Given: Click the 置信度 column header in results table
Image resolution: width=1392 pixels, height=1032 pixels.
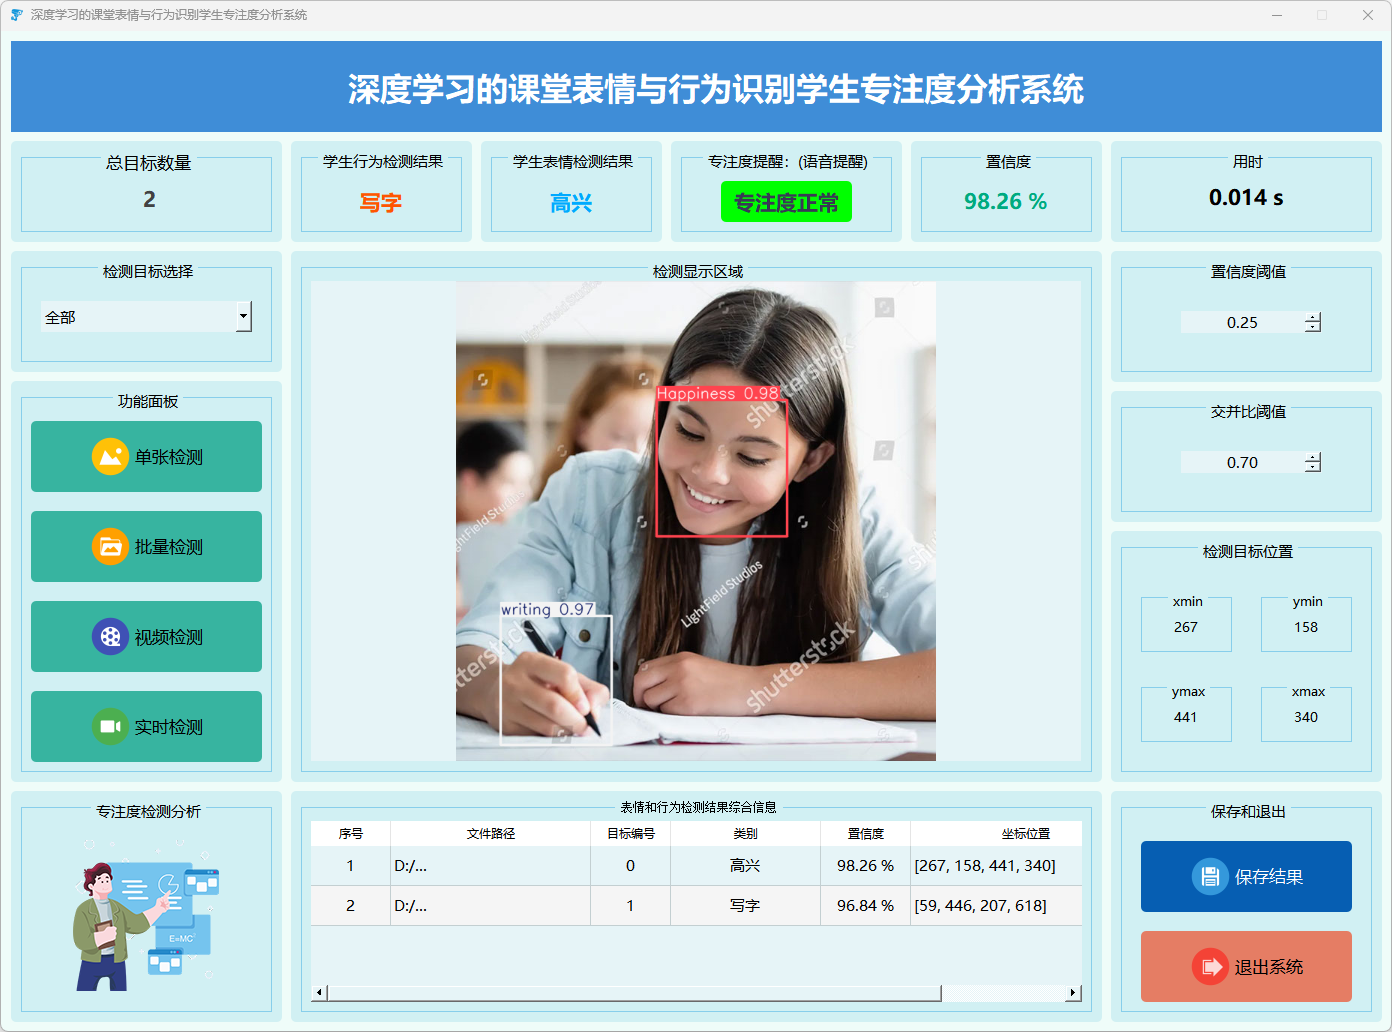Looking at the screenshot, I should [x=865, y=834].
